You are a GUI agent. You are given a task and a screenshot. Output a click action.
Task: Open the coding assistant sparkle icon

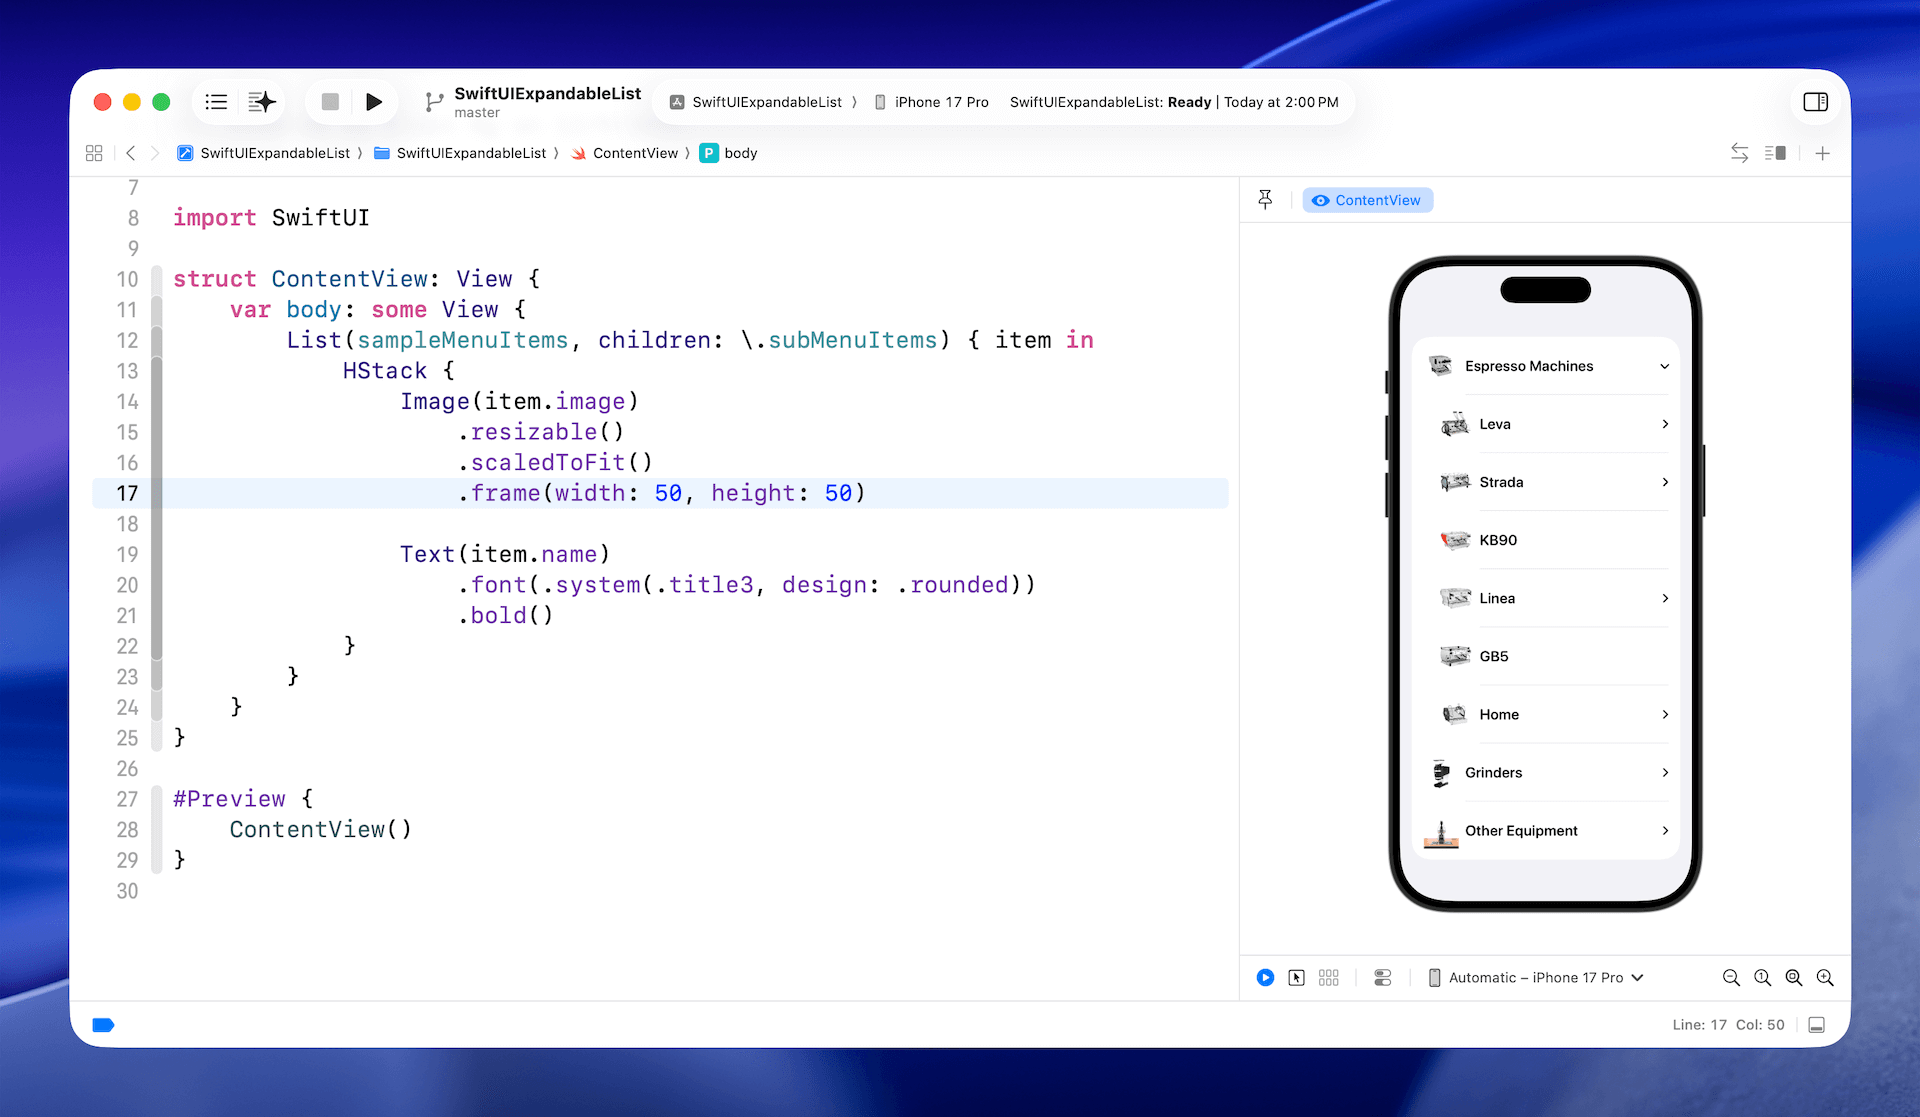tap(261, 102)
